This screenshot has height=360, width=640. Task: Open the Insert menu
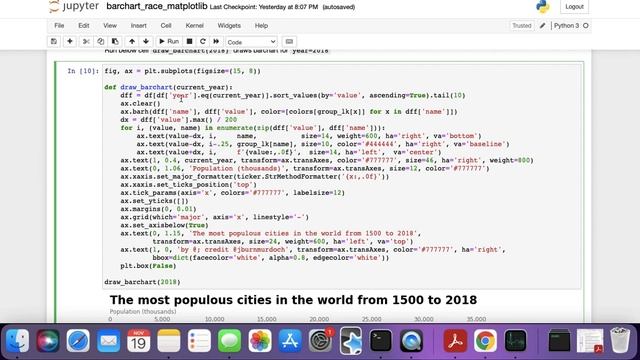138,25
